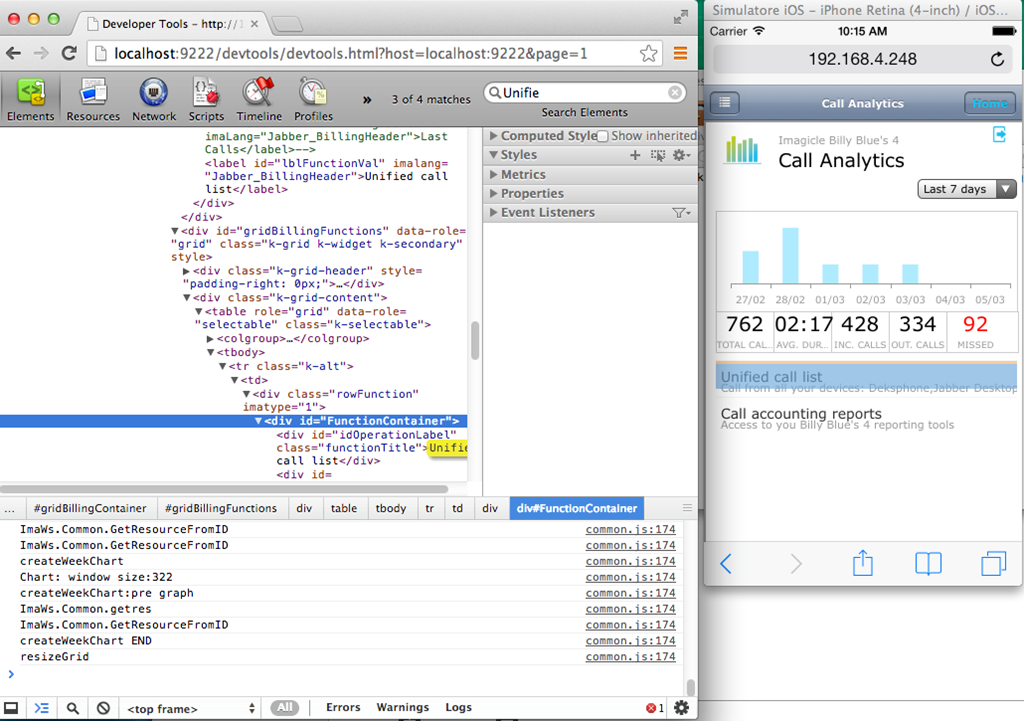Open the top frame selector dropdown
The width and height of the screenshot is (1024, 721).
(x=189, y=708)
